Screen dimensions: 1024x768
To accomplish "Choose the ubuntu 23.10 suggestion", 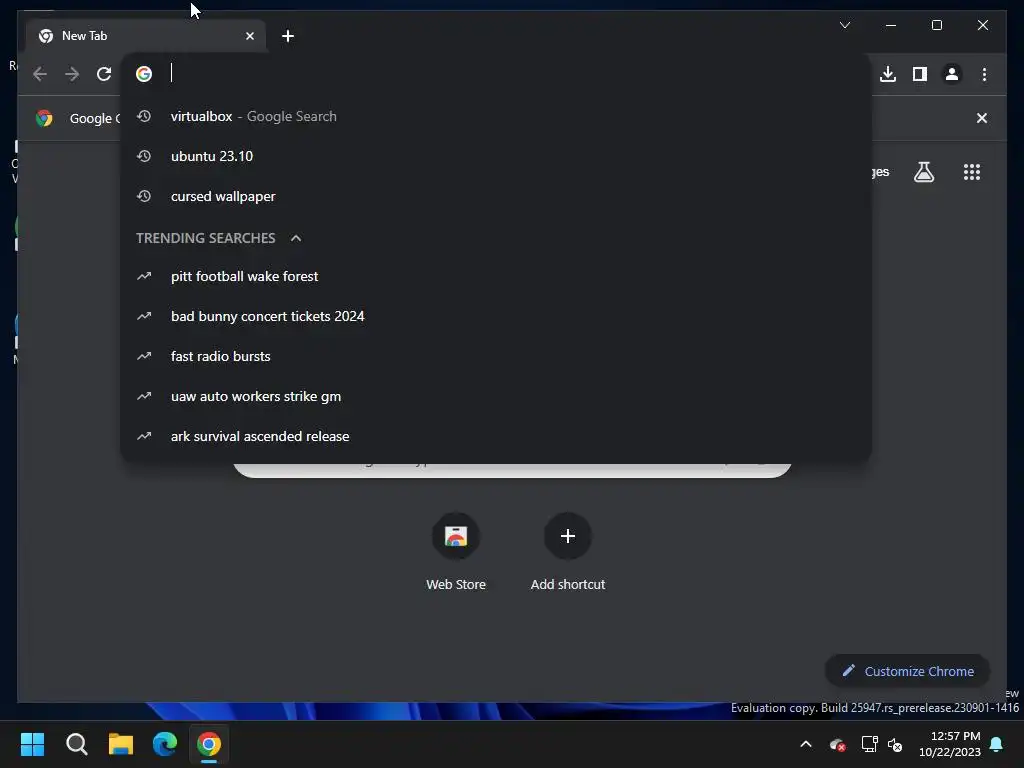I will [x=496, y=156].
